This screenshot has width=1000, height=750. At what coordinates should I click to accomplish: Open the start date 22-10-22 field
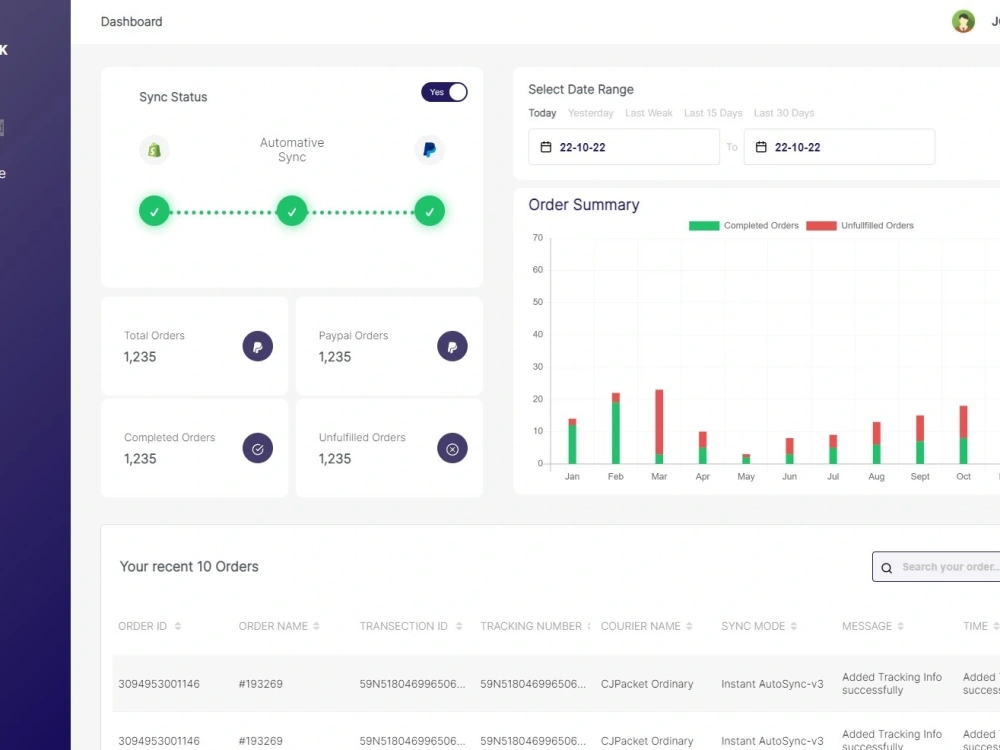[624, 147]
